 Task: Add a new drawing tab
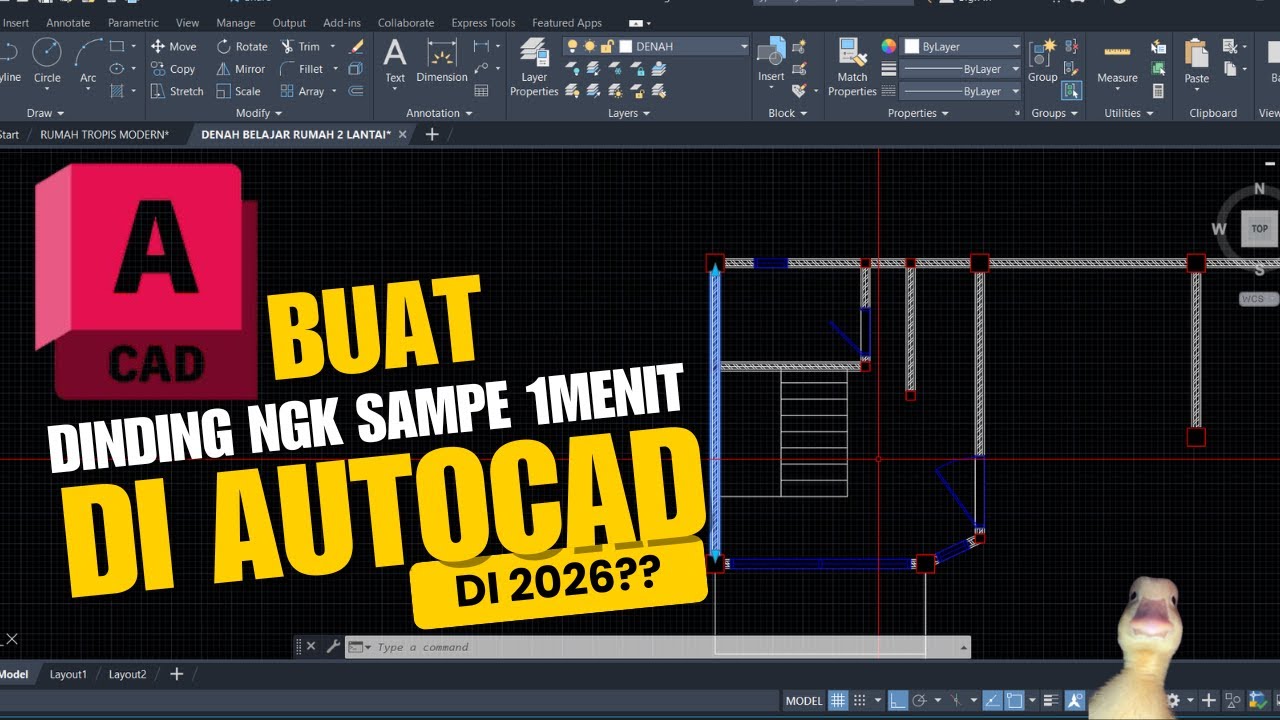coord(432,134)
